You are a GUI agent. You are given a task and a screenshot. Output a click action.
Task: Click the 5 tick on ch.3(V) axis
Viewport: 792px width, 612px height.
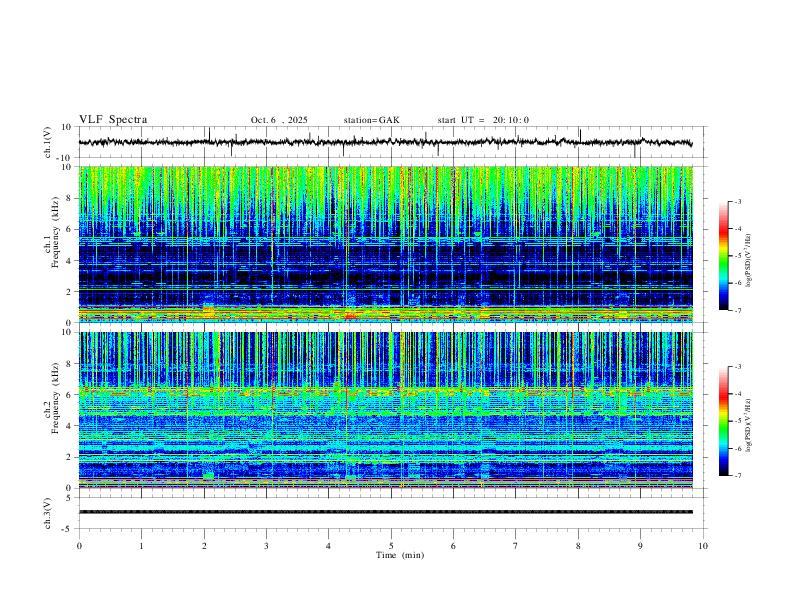coord(70,497)
